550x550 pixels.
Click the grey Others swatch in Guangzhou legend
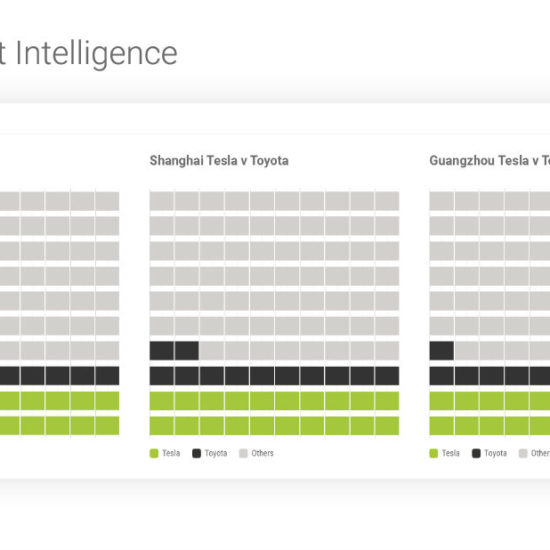(x=523, y=453)
